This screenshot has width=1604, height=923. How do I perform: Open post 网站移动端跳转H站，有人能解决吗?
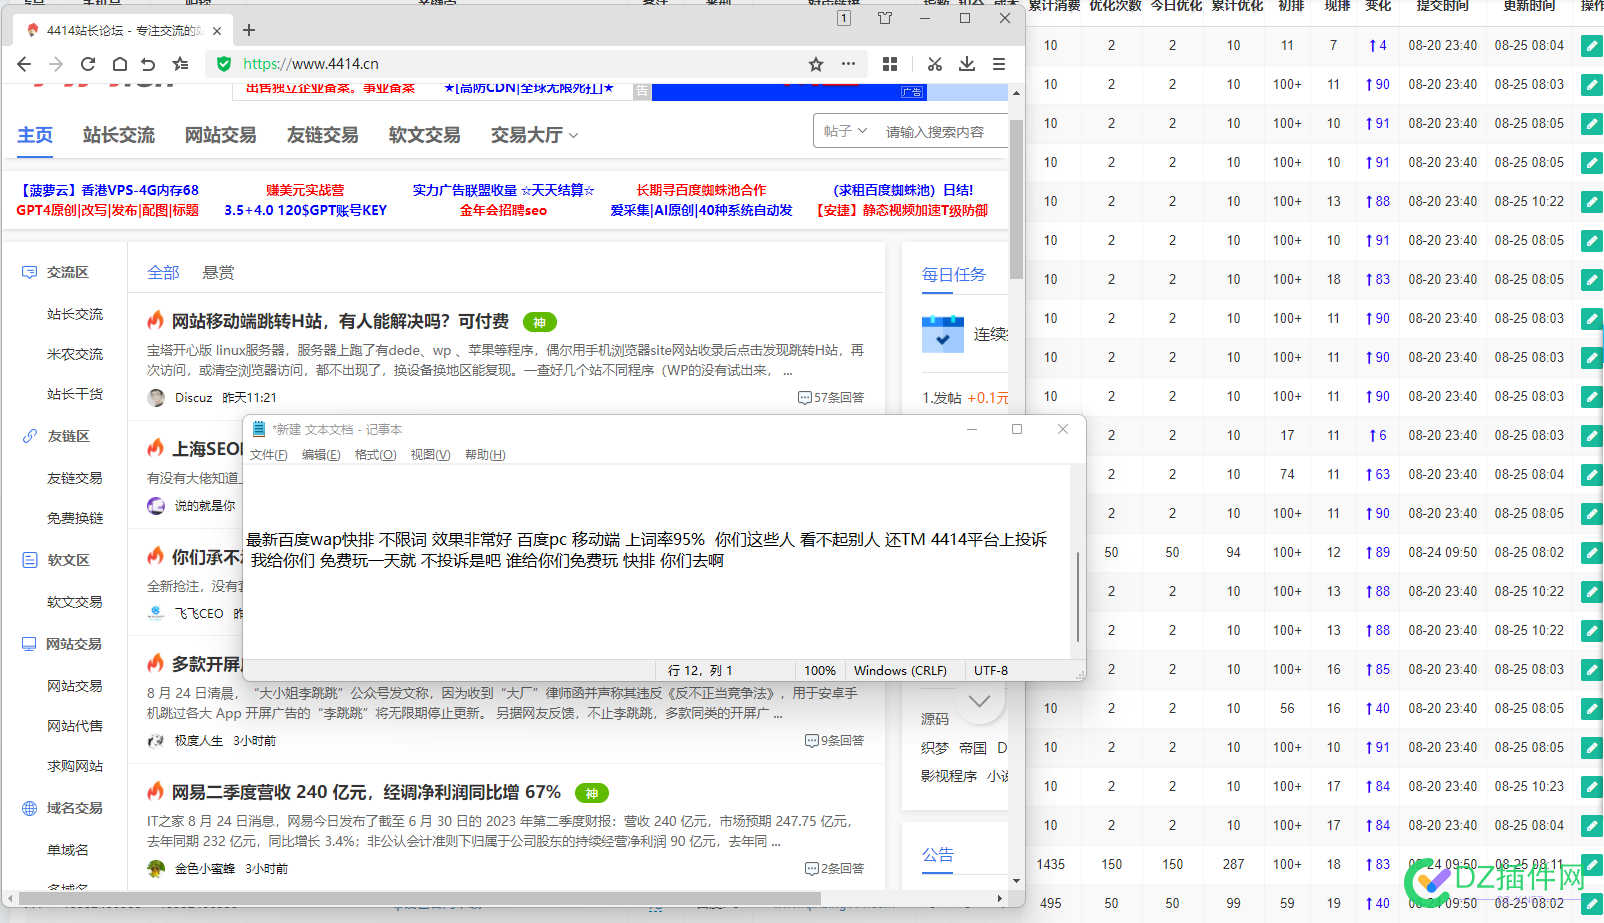coord(340,321)
